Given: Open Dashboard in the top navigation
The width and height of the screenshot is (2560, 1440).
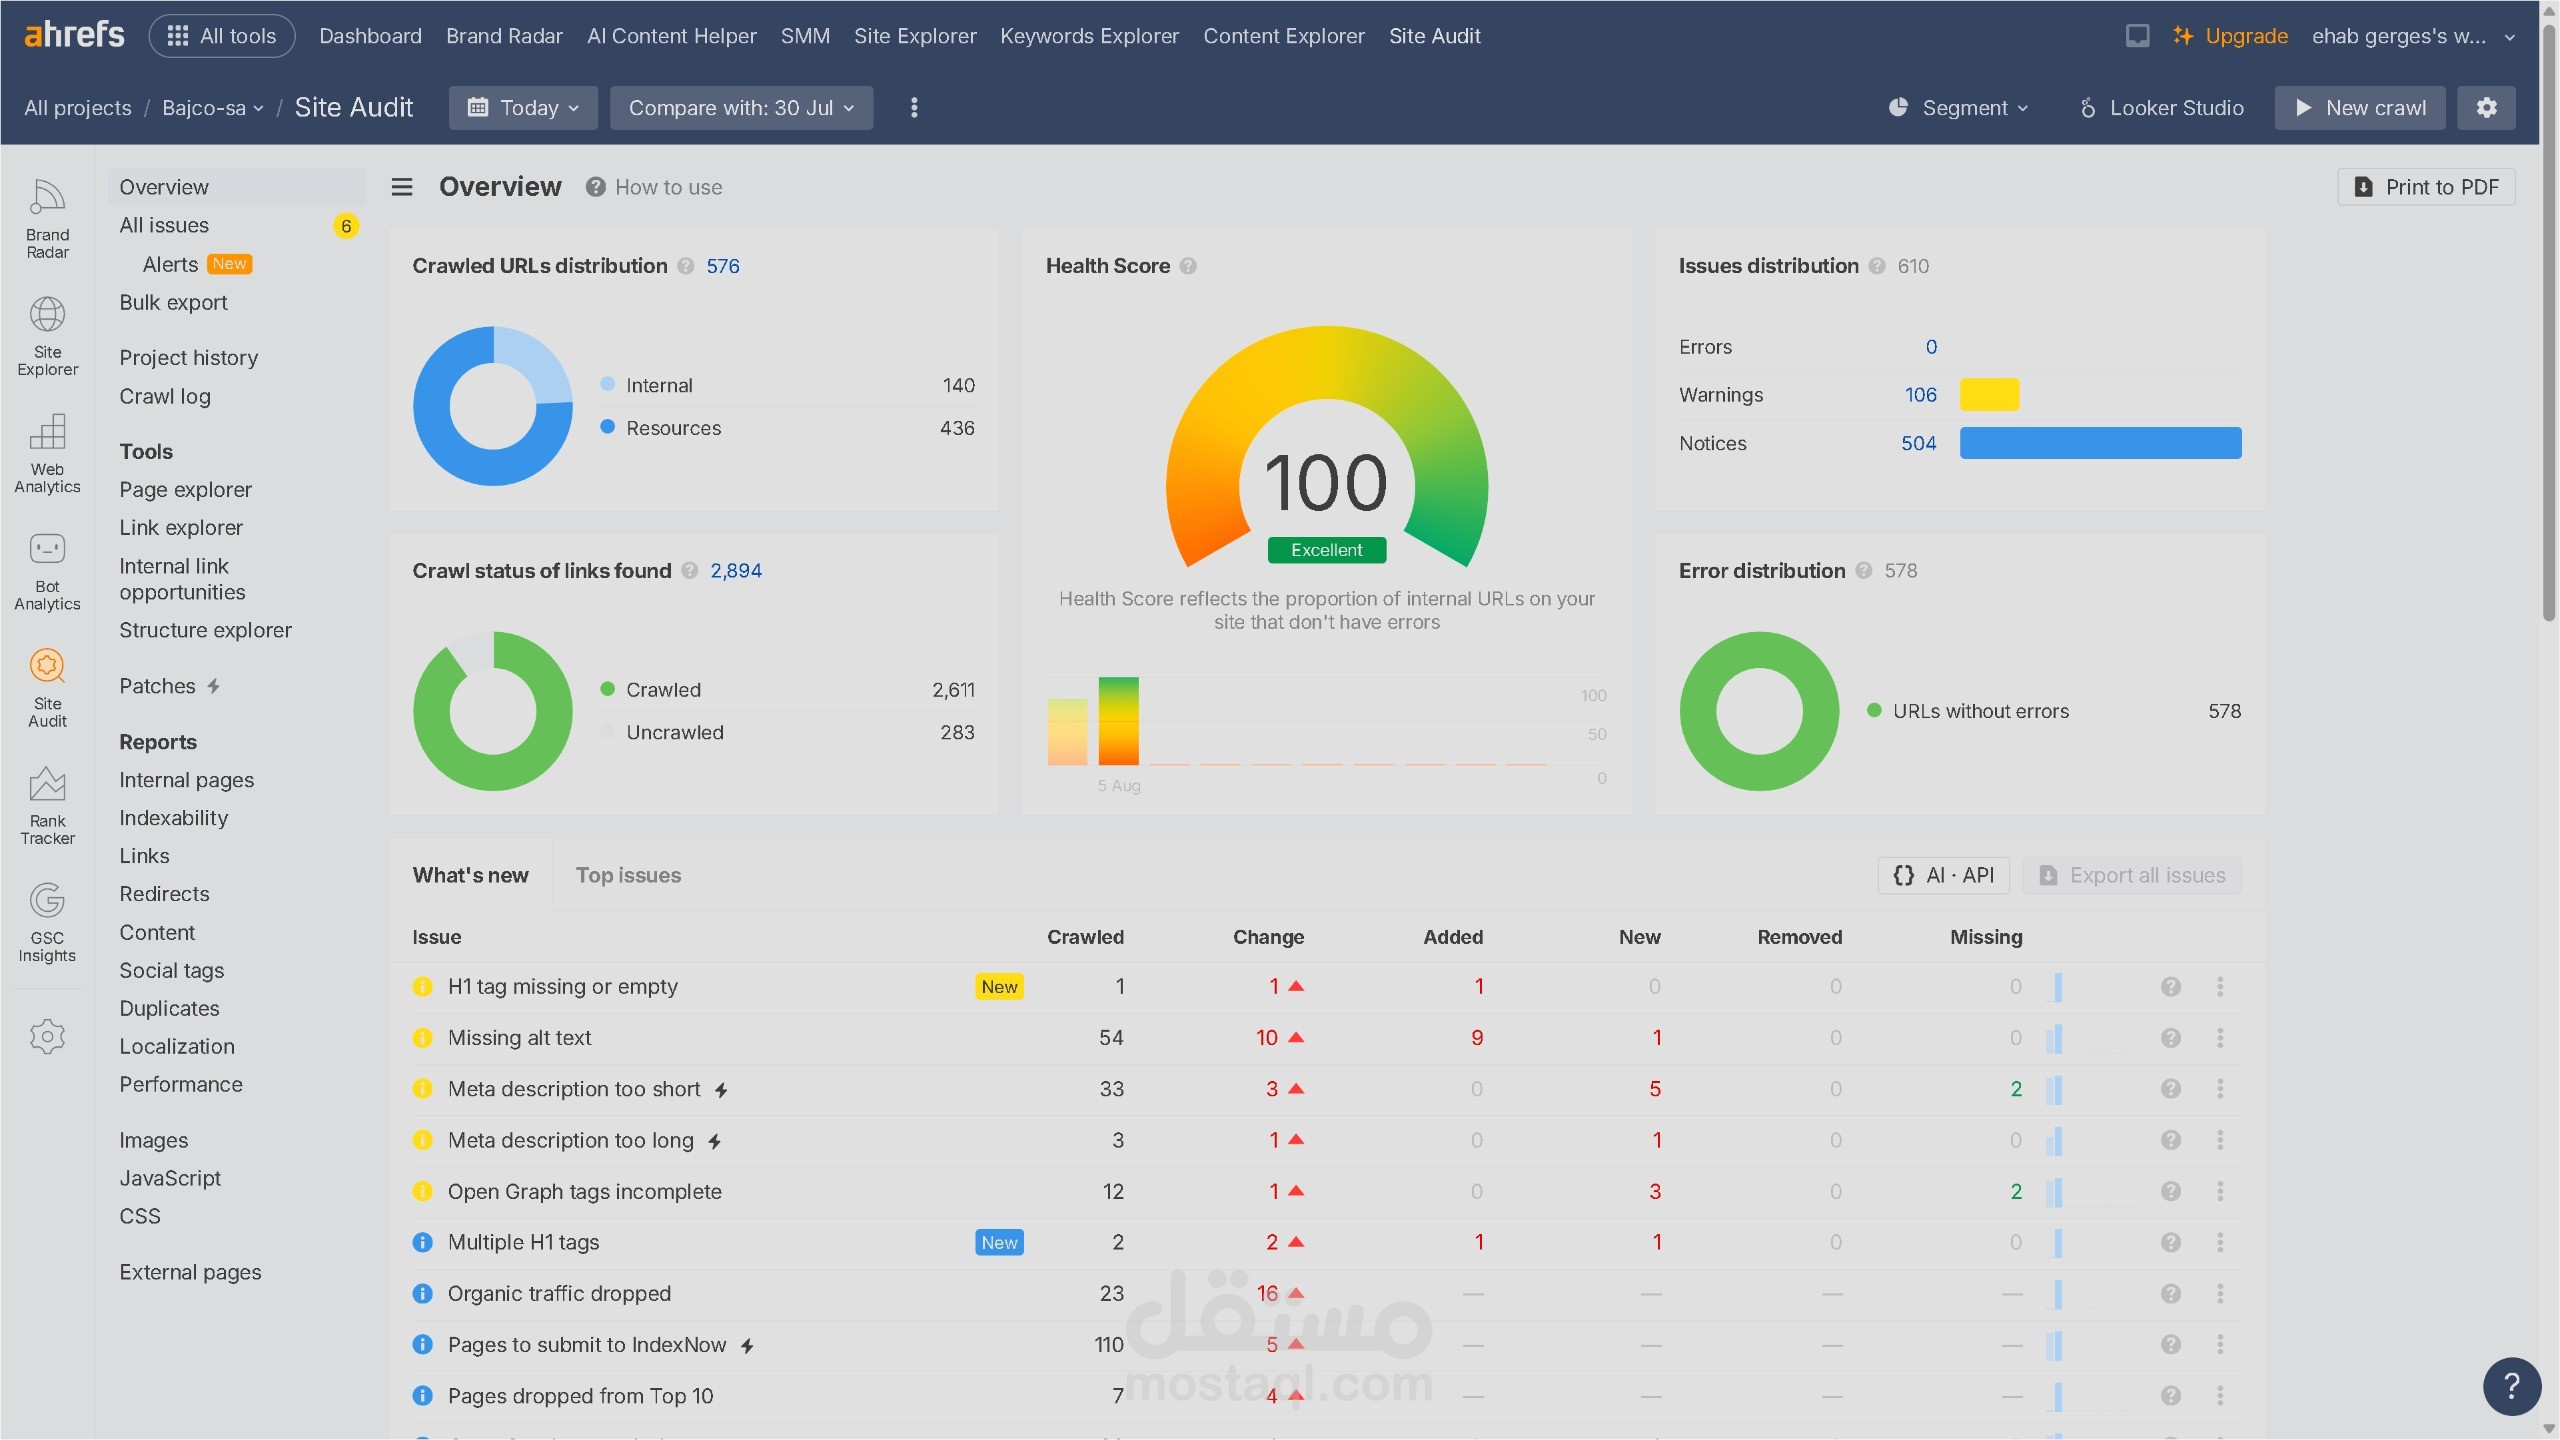Looking at the screenshot, I should [370, 36].
